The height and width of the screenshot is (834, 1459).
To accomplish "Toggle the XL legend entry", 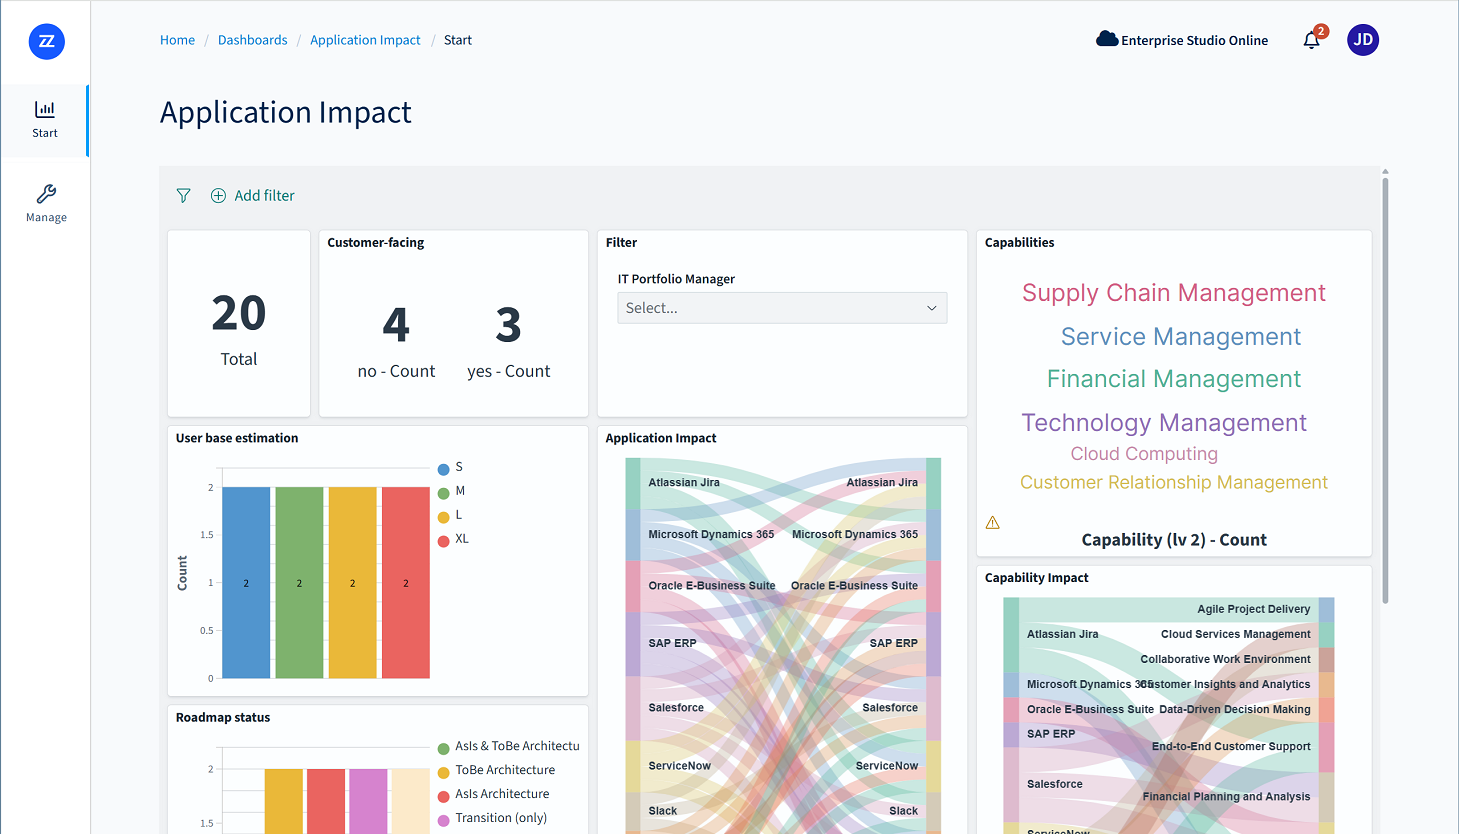I will 453,539.
